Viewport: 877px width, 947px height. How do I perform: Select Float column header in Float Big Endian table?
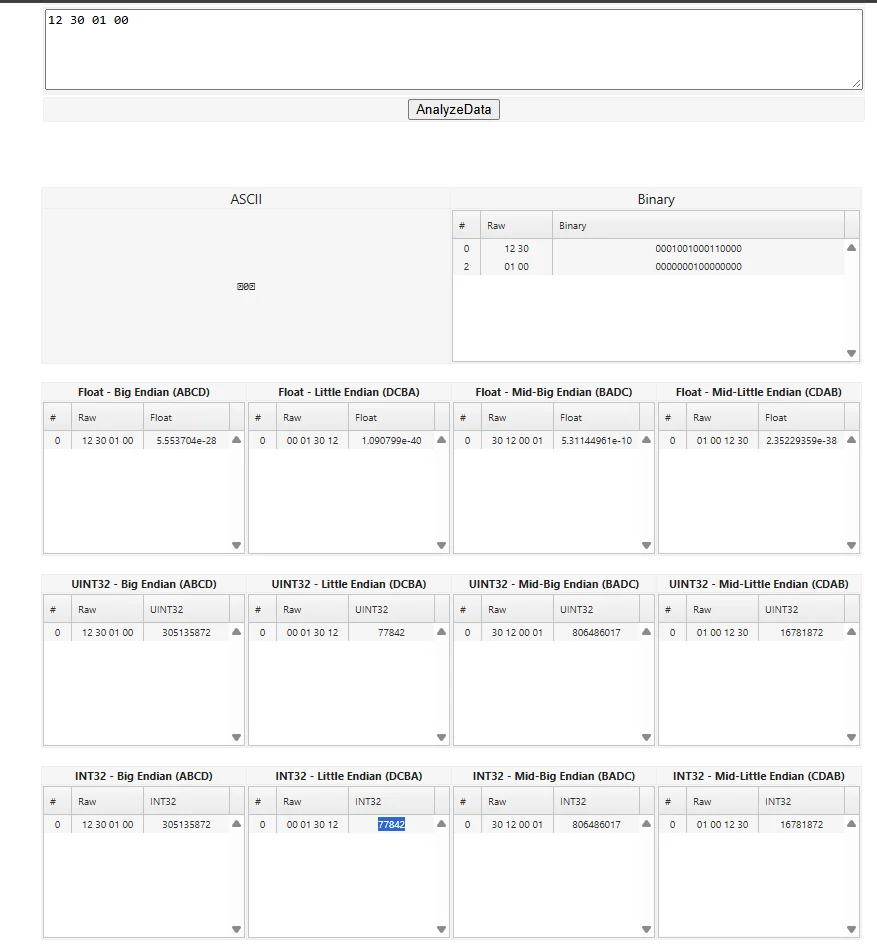(x=186, y=417)
